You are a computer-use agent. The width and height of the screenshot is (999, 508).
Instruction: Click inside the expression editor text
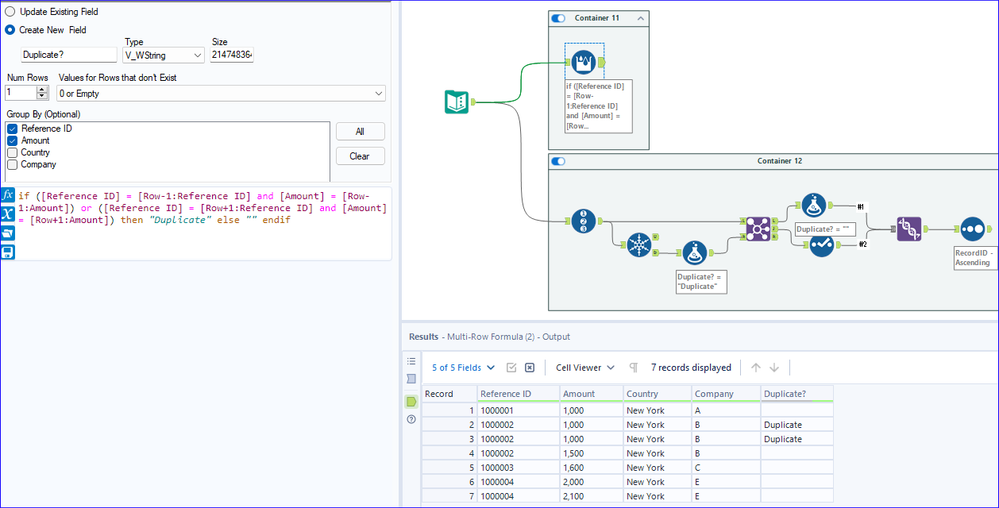click(x=203, y=208)
